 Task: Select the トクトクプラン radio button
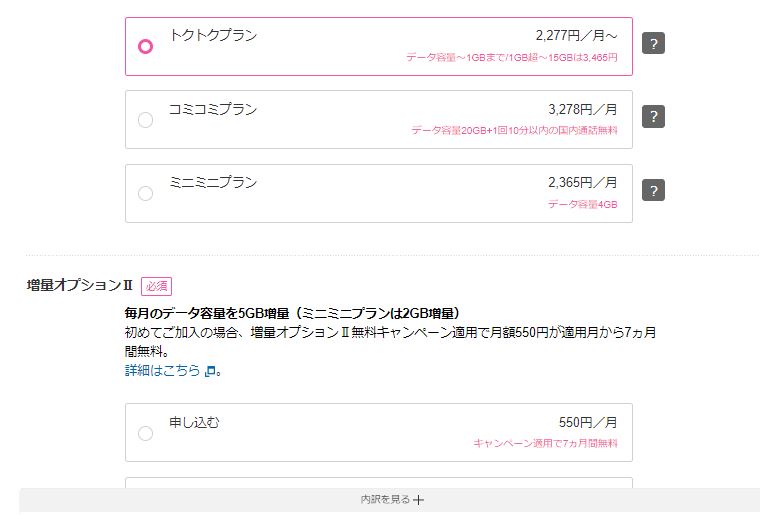pos(145,47)
